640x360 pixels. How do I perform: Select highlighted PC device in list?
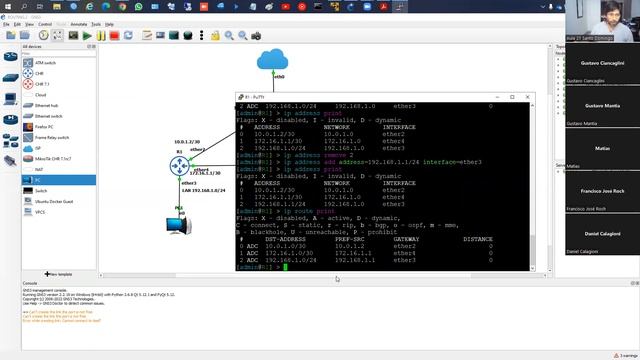click(x=59, y=180)
